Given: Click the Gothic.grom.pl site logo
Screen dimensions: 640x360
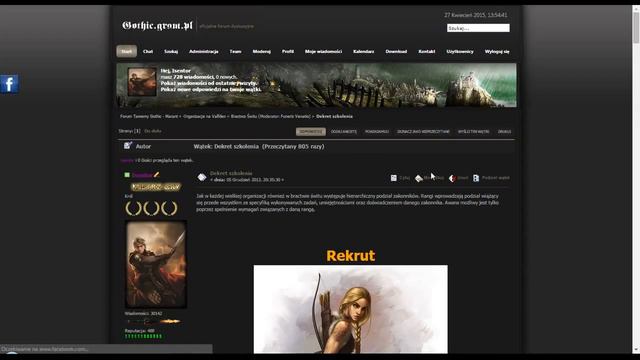Looking at the screenshot, I should coord(157,26).
